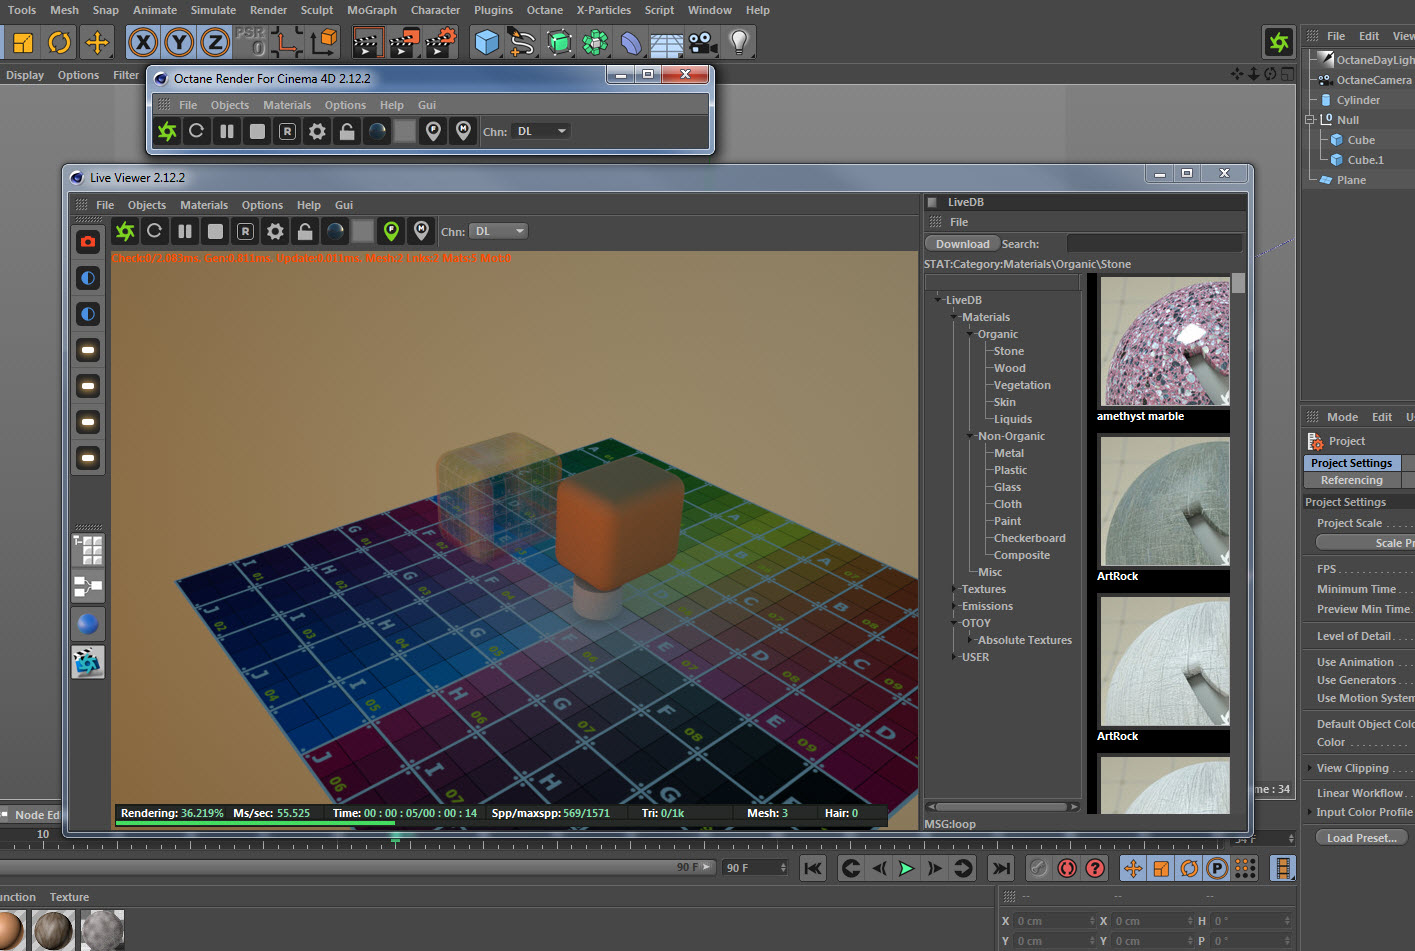This screenshot has height=951, width=1415.
Task: Toggle the X axis lock
Action: point(143,42)
